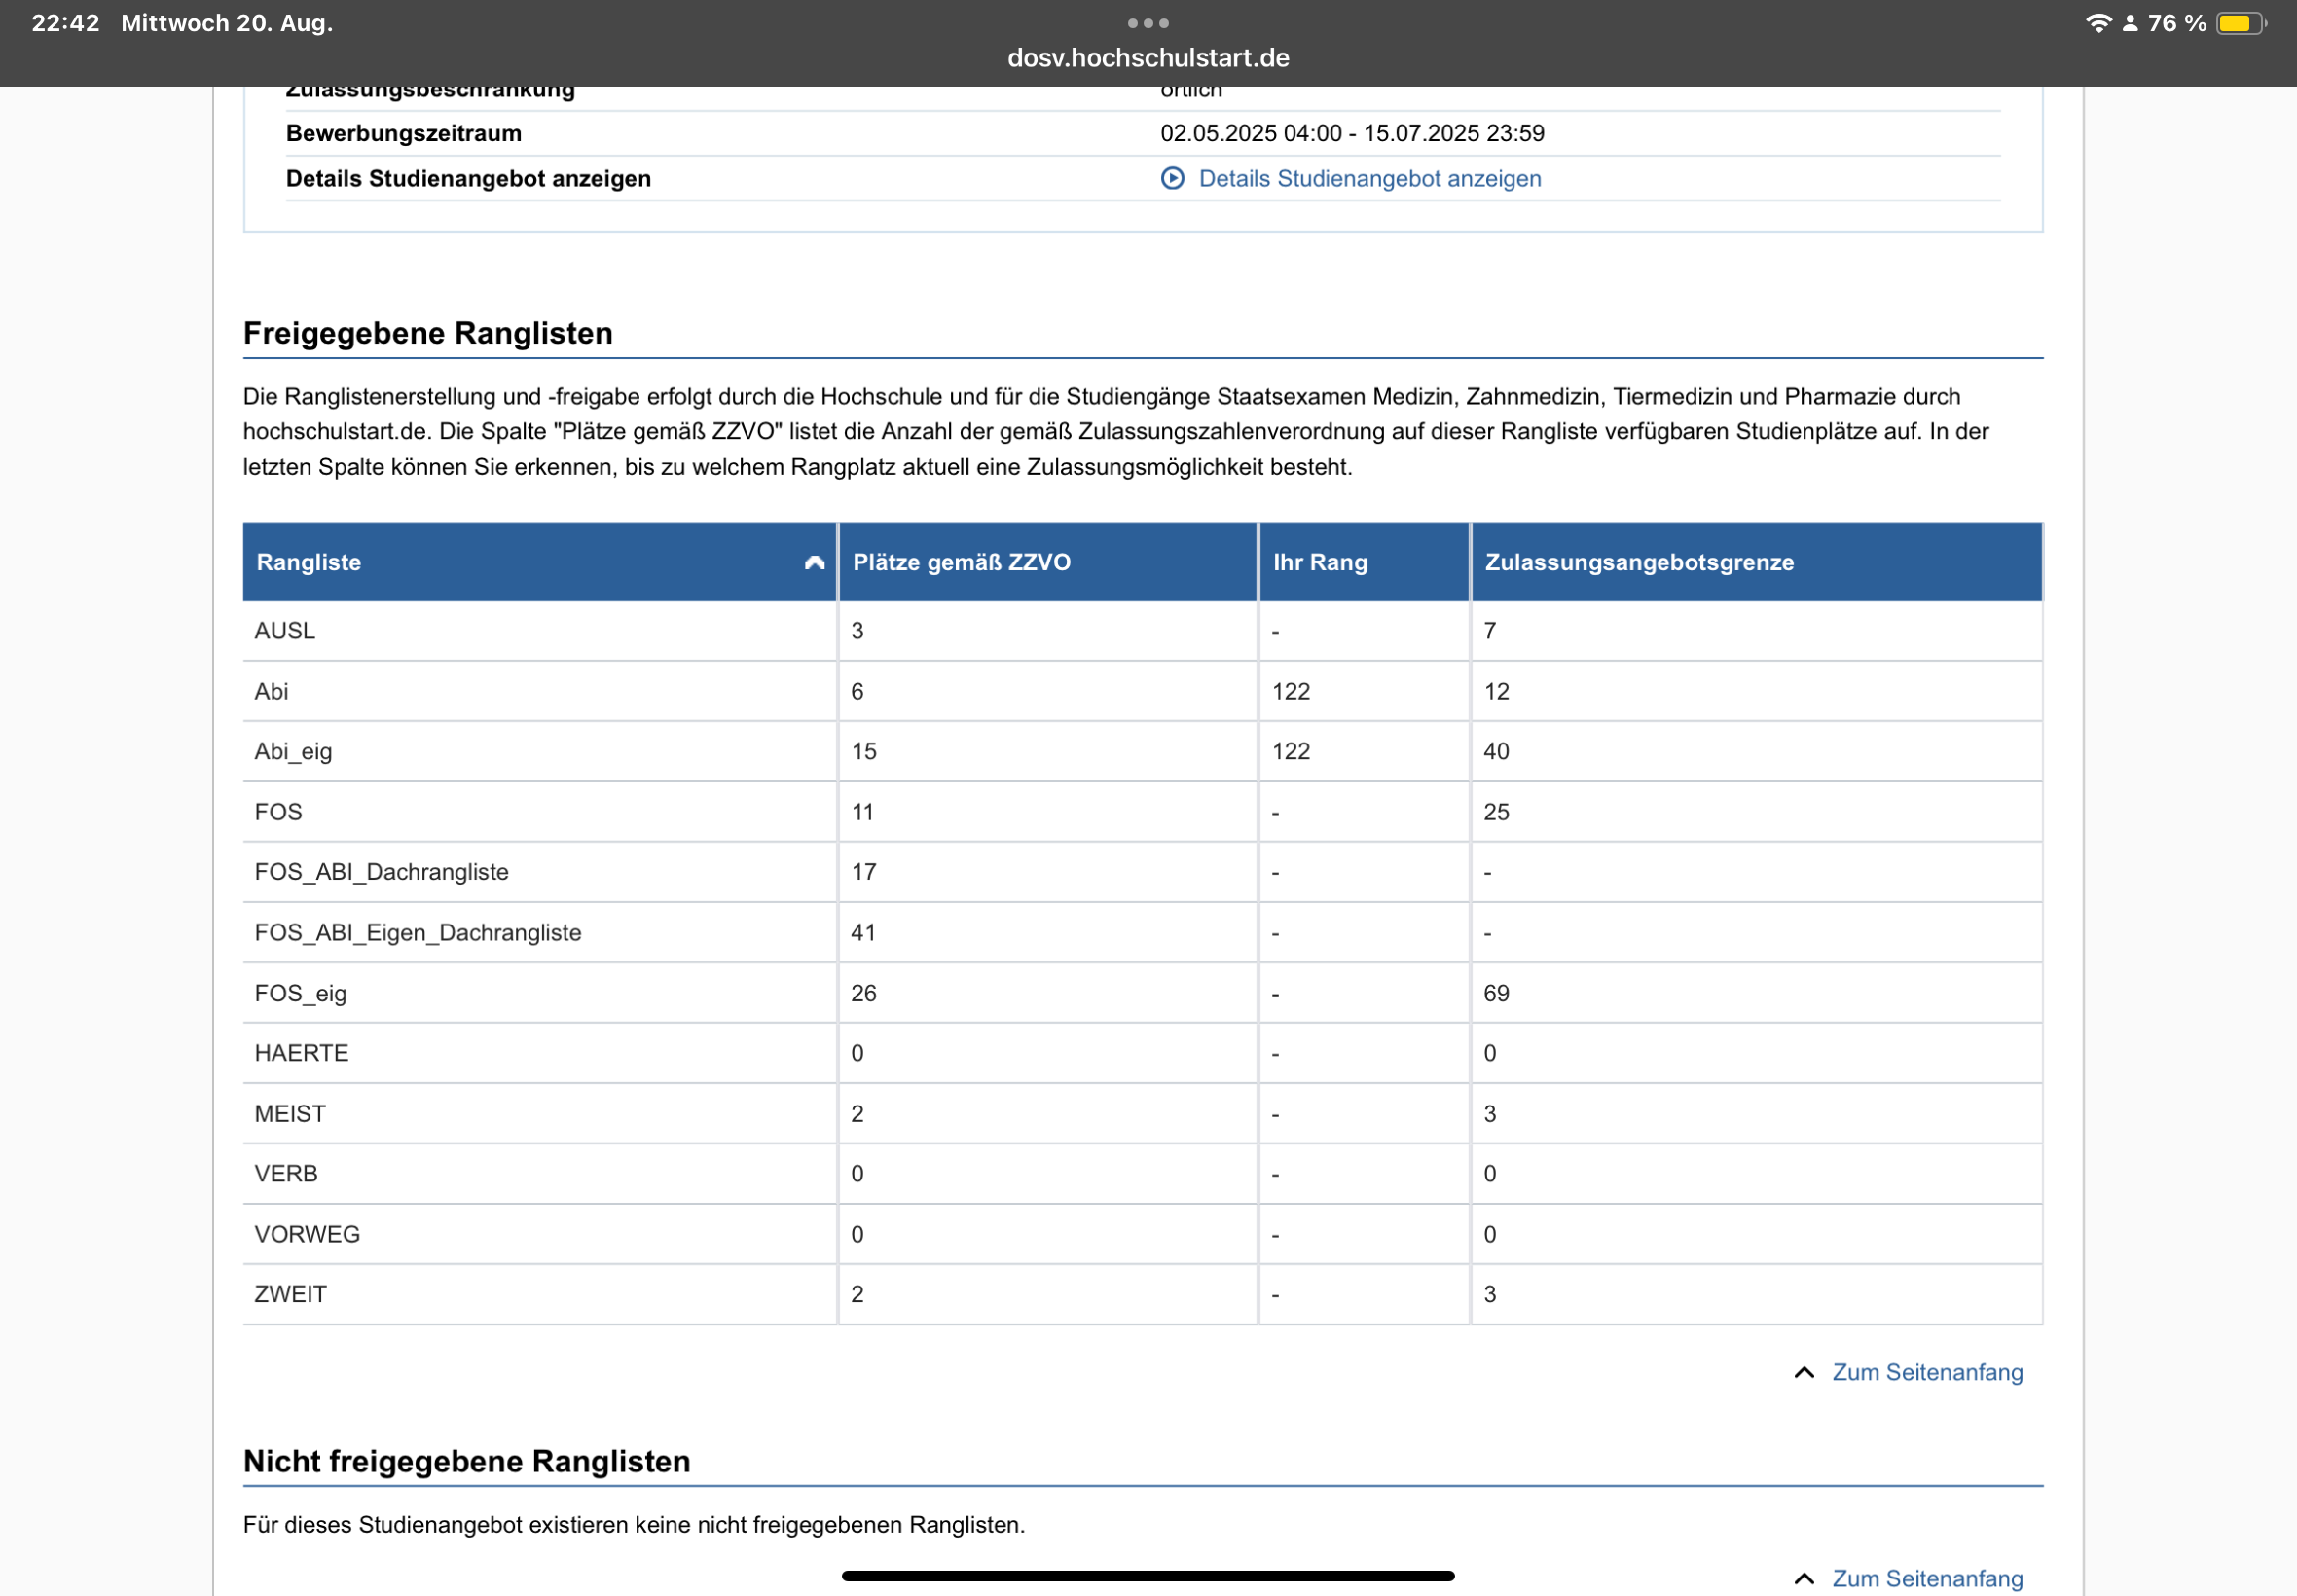Click the sort arrow in Rangliste header
Image resolution: width=2297 pixels, height=1596 pixels.
click(x=814, y=563)
